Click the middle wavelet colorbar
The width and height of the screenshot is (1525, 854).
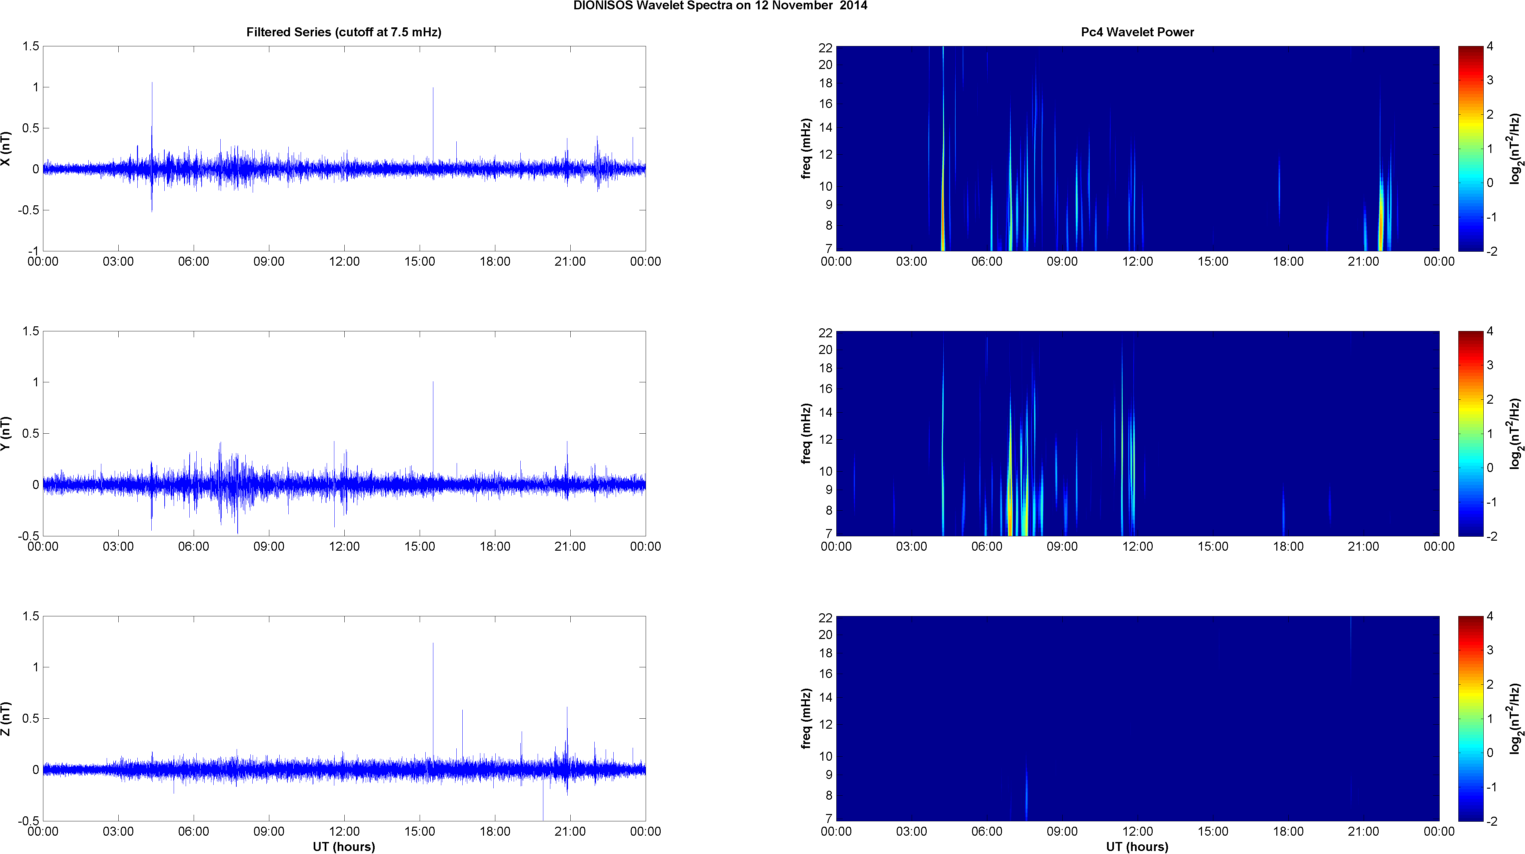pyautogui.click(x=1470, y=434)
